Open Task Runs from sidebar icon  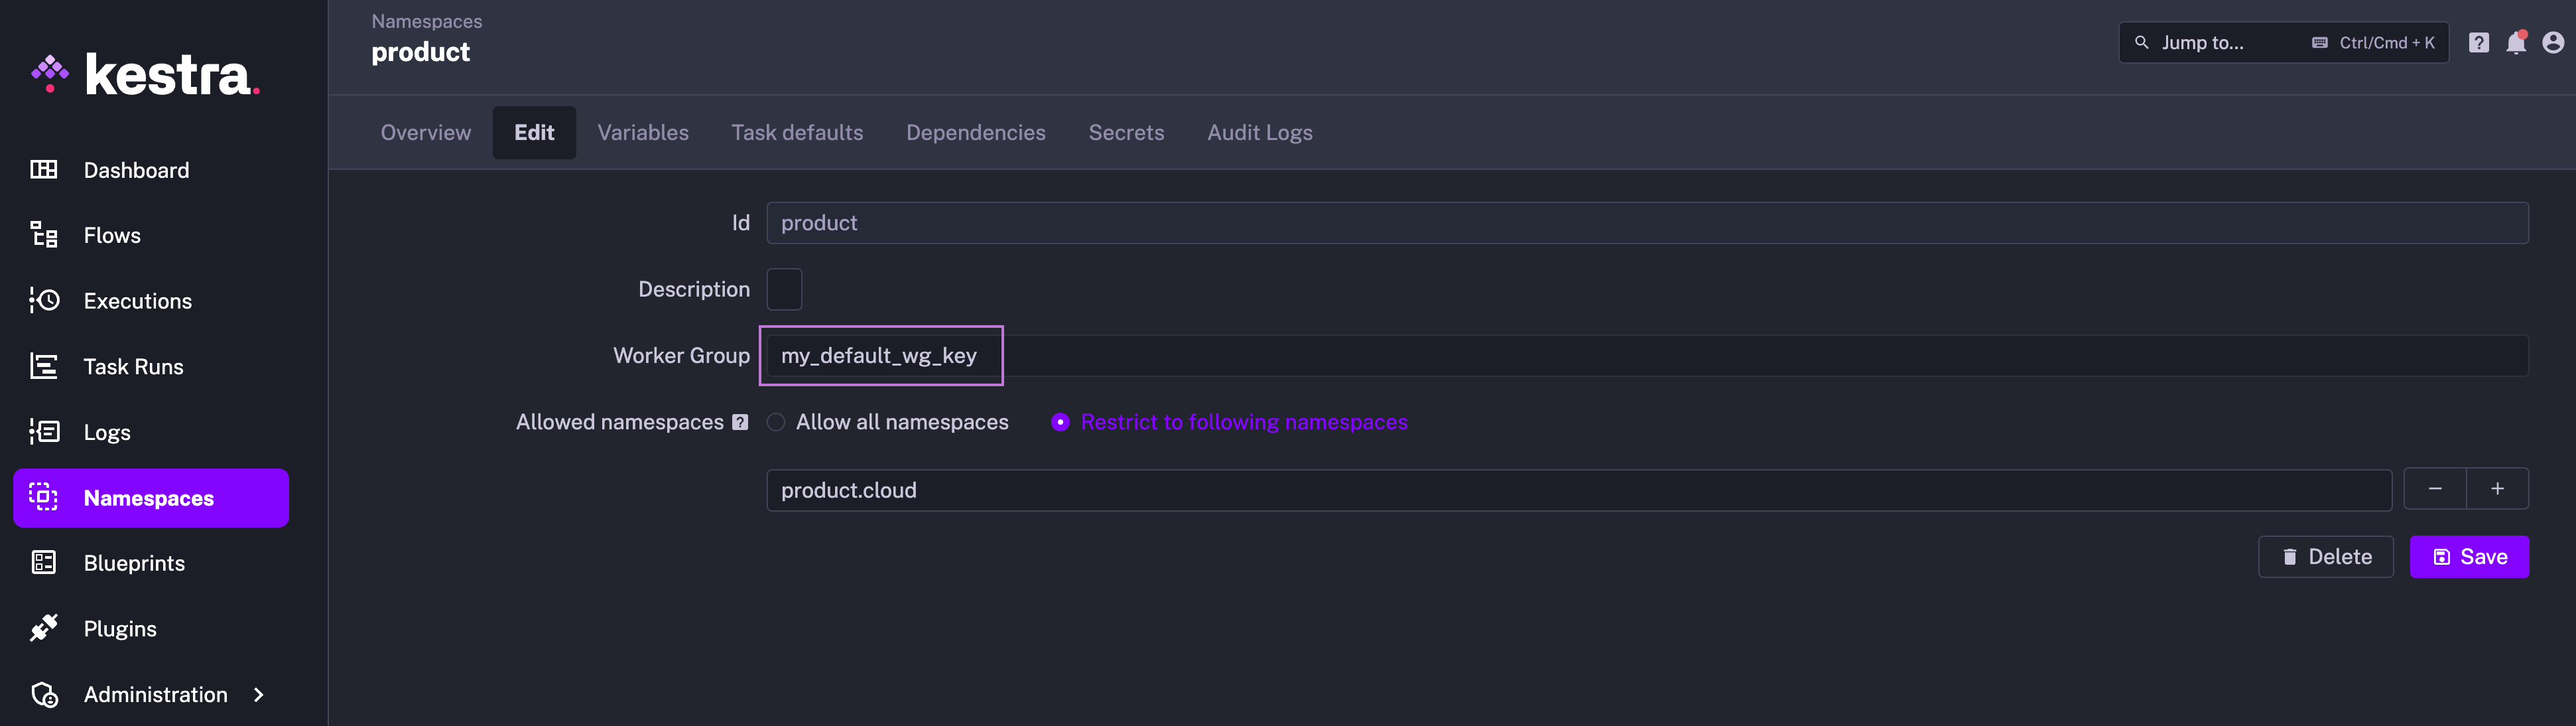(x=44, y=366)
